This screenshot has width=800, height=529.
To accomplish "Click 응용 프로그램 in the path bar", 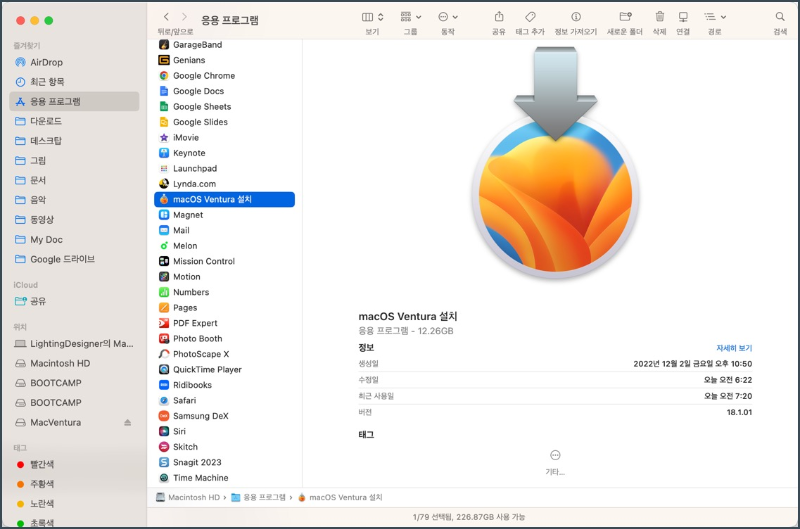I will coord(259,497).
